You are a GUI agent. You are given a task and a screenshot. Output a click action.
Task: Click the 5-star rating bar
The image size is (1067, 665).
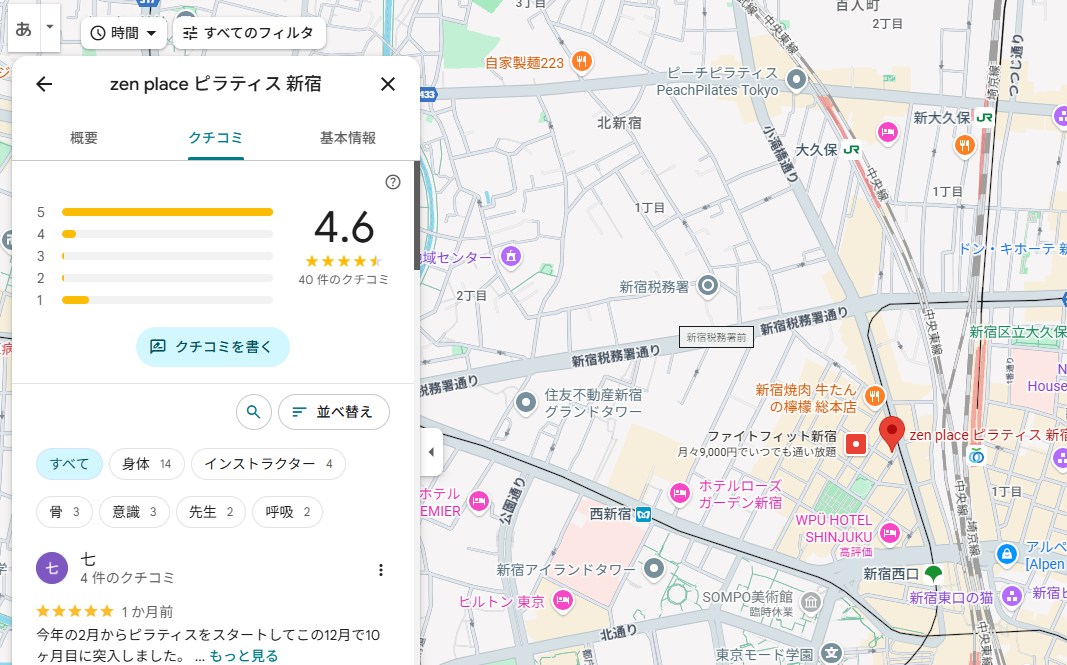tap(167, 212)
